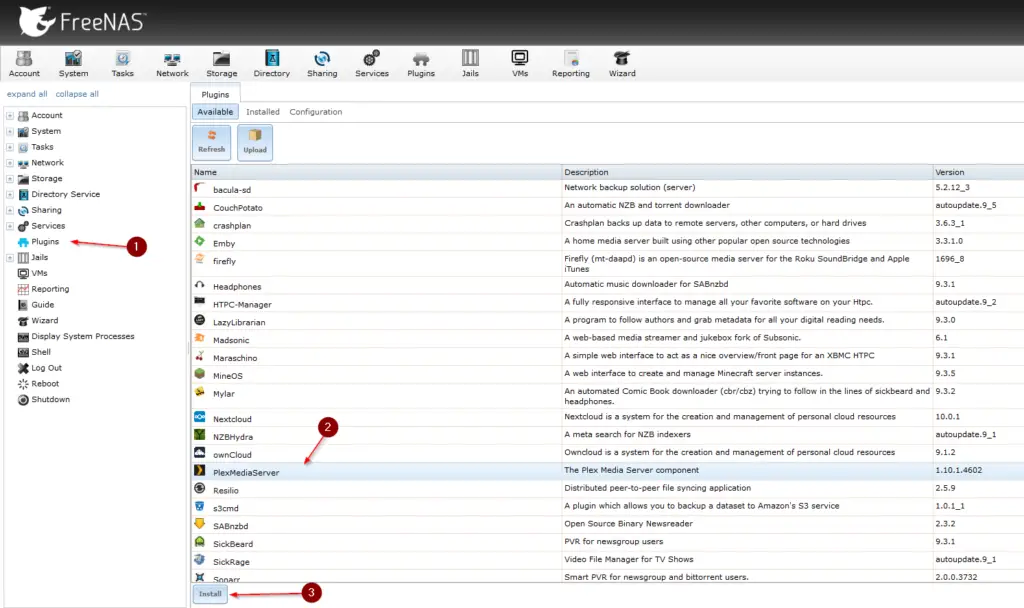The width and height of the screenshot is (1024, 608).
Task: Open Plugins in the top toolbar
Action: pos(421,64)
